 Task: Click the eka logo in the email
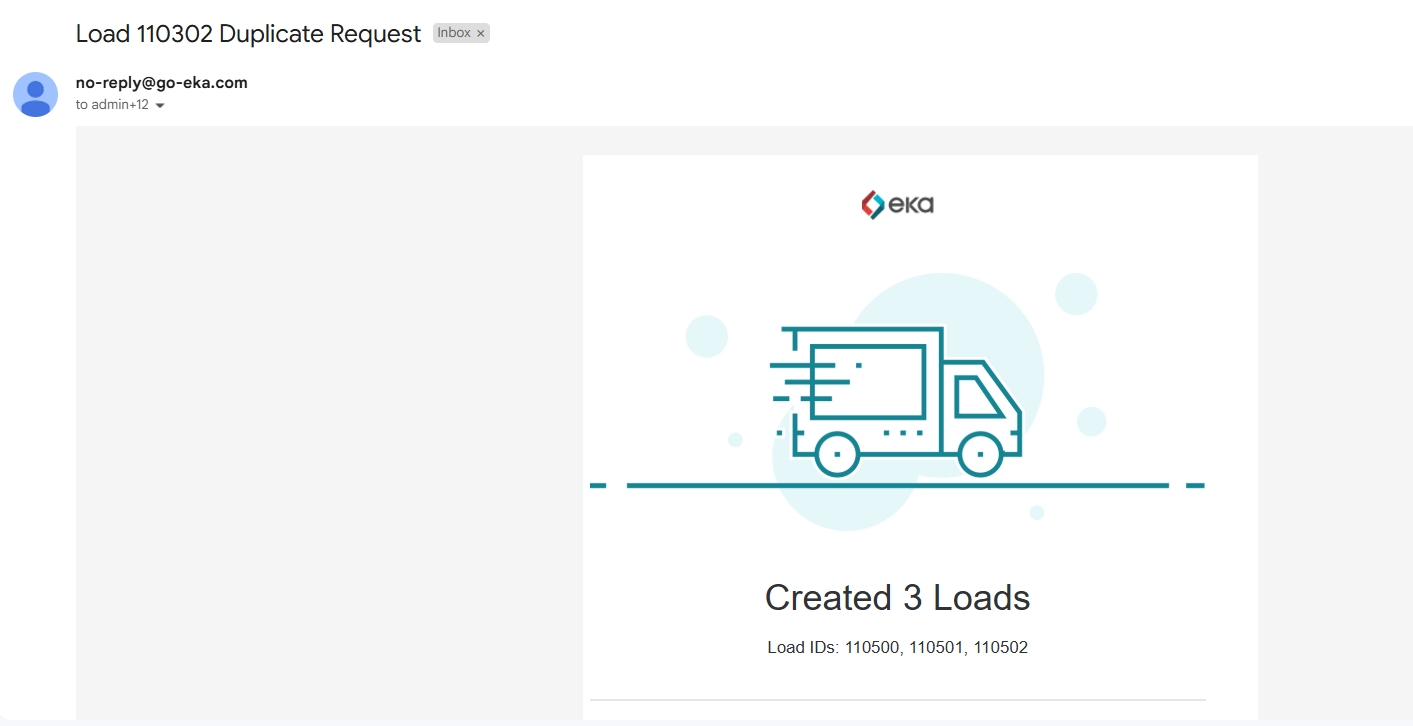(897, 205)
